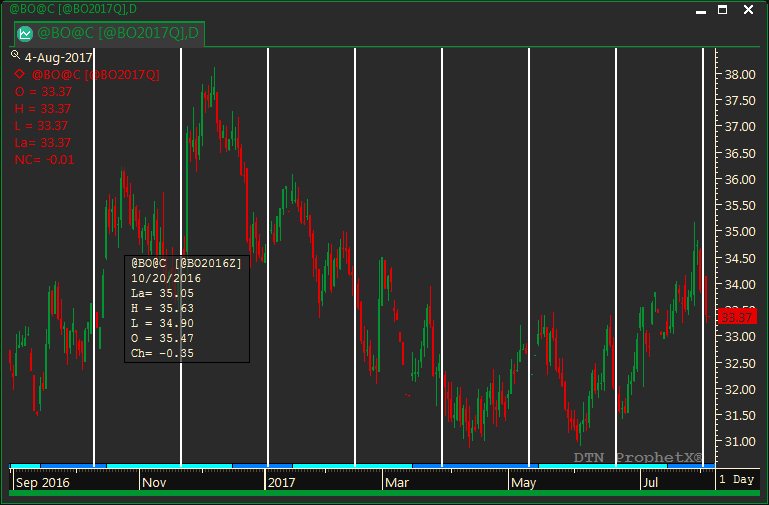Click the O = 33.37 open value
Image resolution: width=769 pixels, height=505 pixels.
43,92
